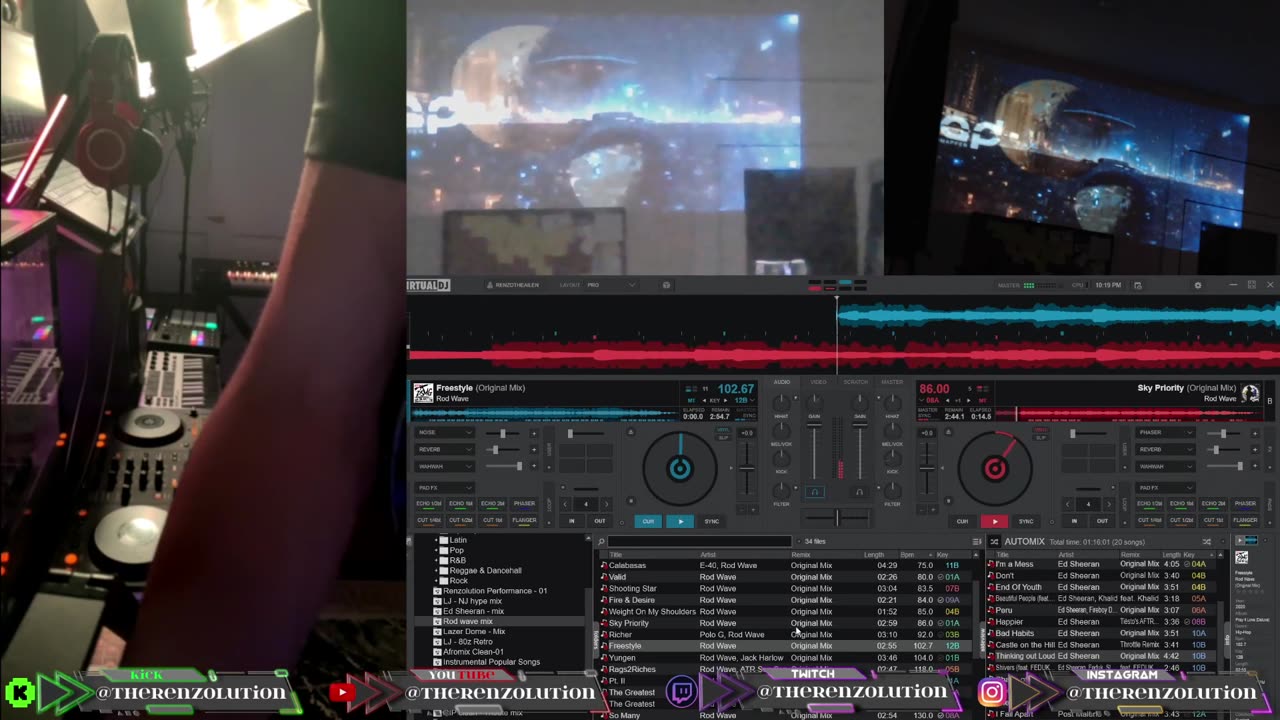Trigger ECHO 1/2M pad on left deck

(x=429, y=504)
